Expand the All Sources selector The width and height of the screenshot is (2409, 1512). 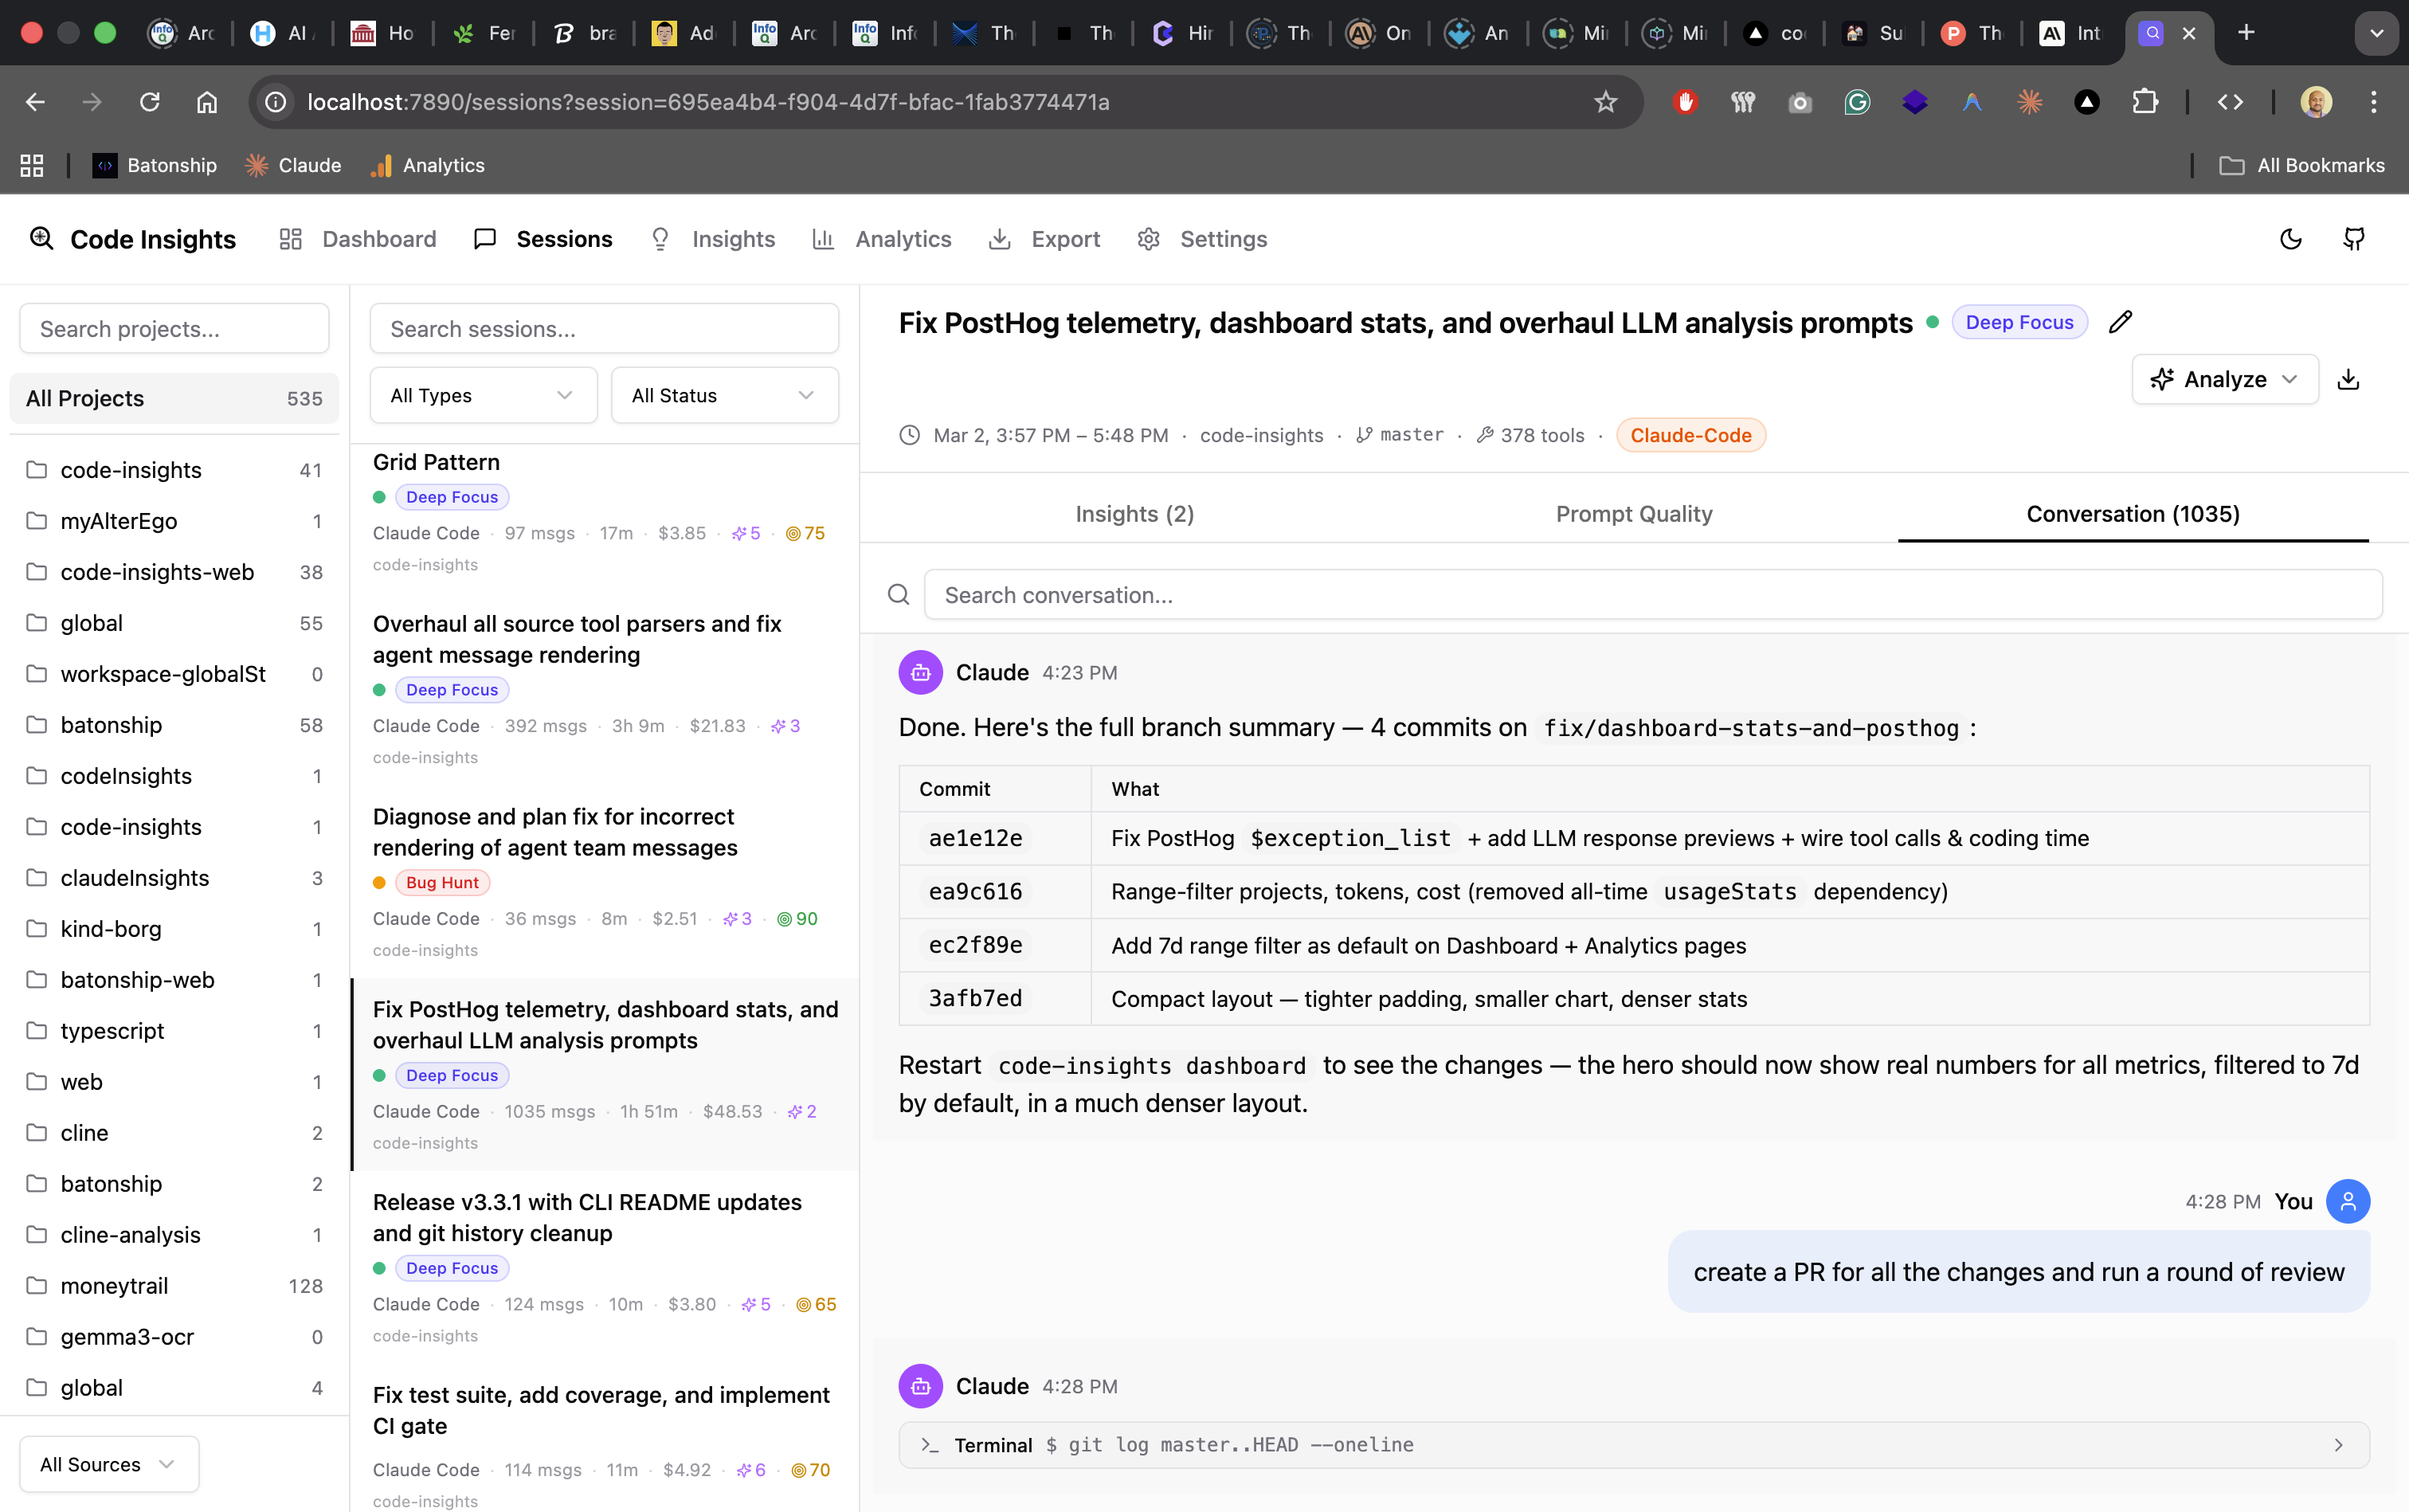107,1463
